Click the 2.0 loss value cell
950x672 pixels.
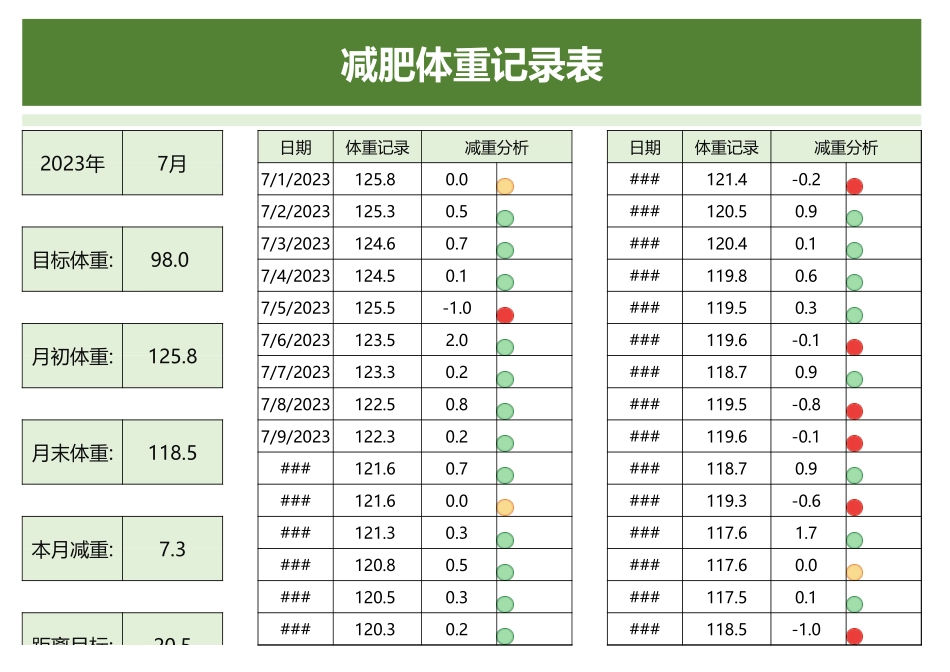[459, 340]
